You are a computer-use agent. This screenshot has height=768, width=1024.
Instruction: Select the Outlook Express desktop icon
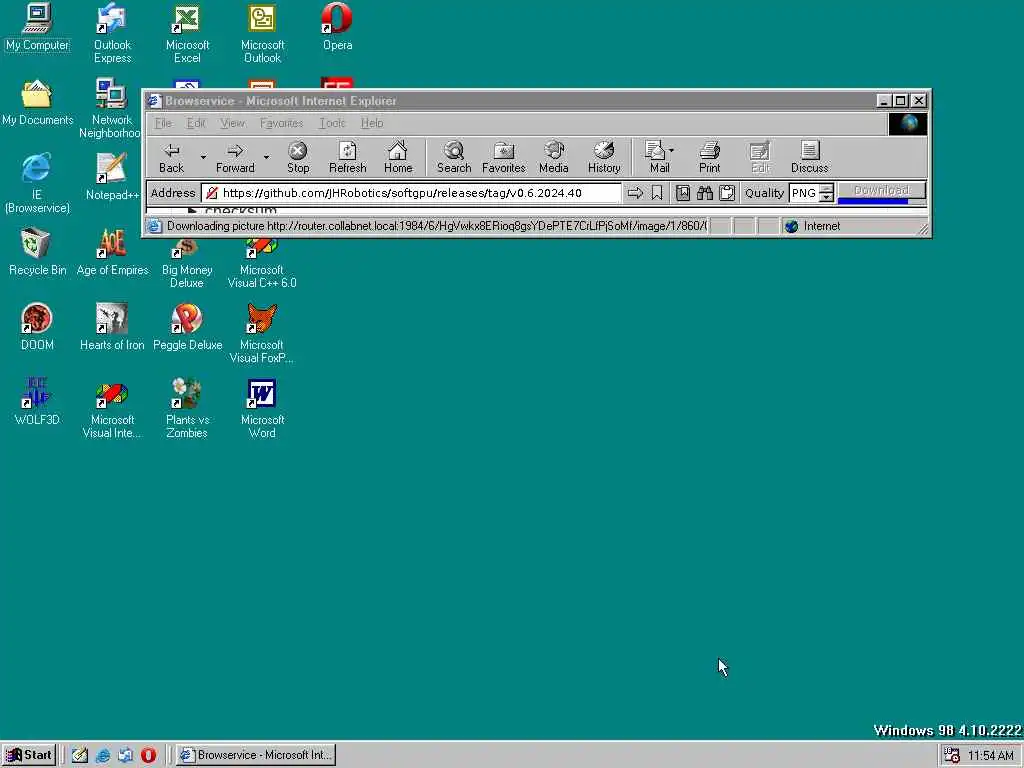coord(112,33)
